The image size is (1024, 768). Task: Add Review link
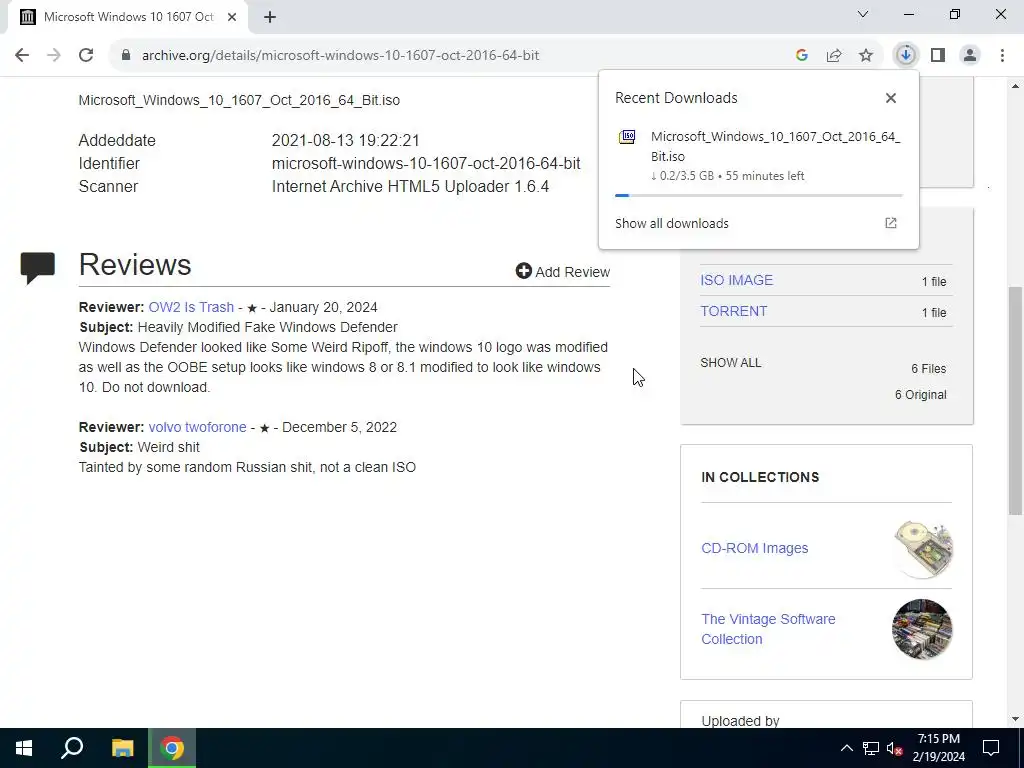(x=562, y=272)
